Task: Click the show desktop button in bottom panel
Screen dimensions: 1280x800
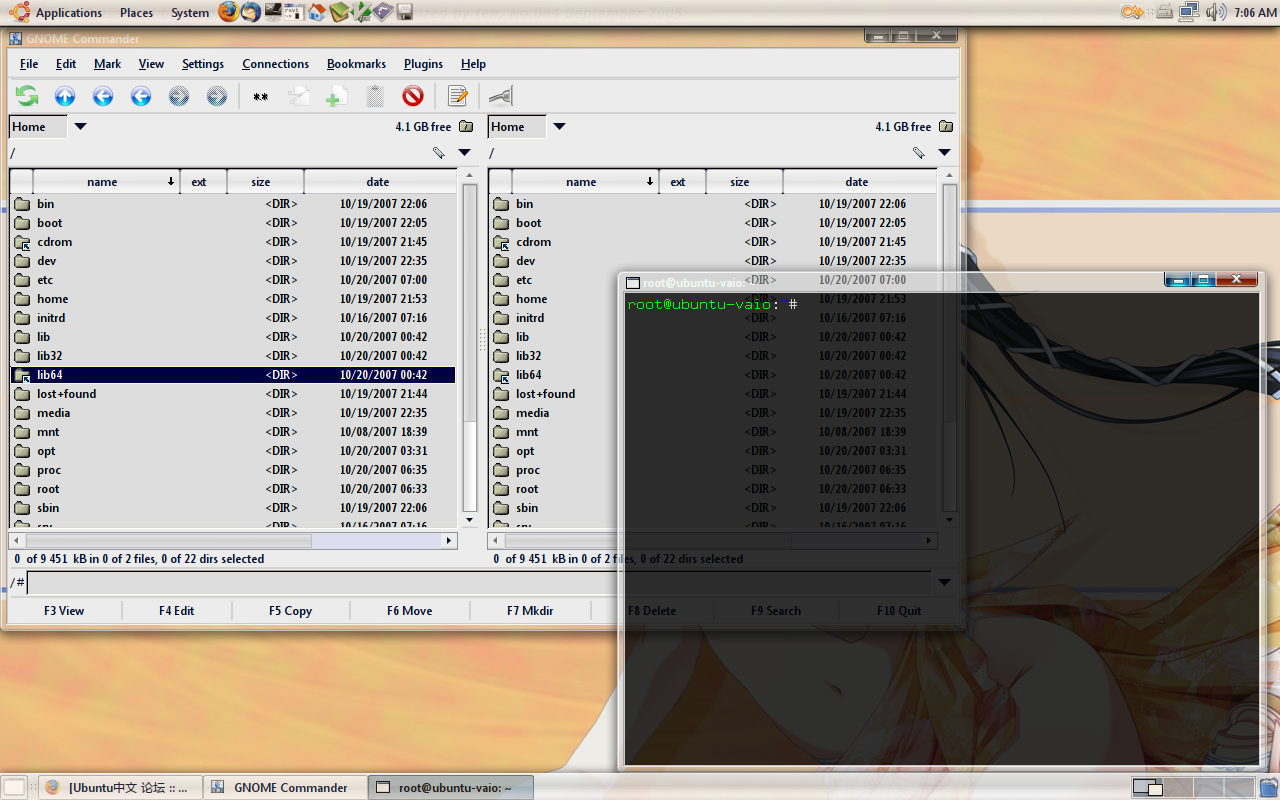Action: (x=14, y=788)
